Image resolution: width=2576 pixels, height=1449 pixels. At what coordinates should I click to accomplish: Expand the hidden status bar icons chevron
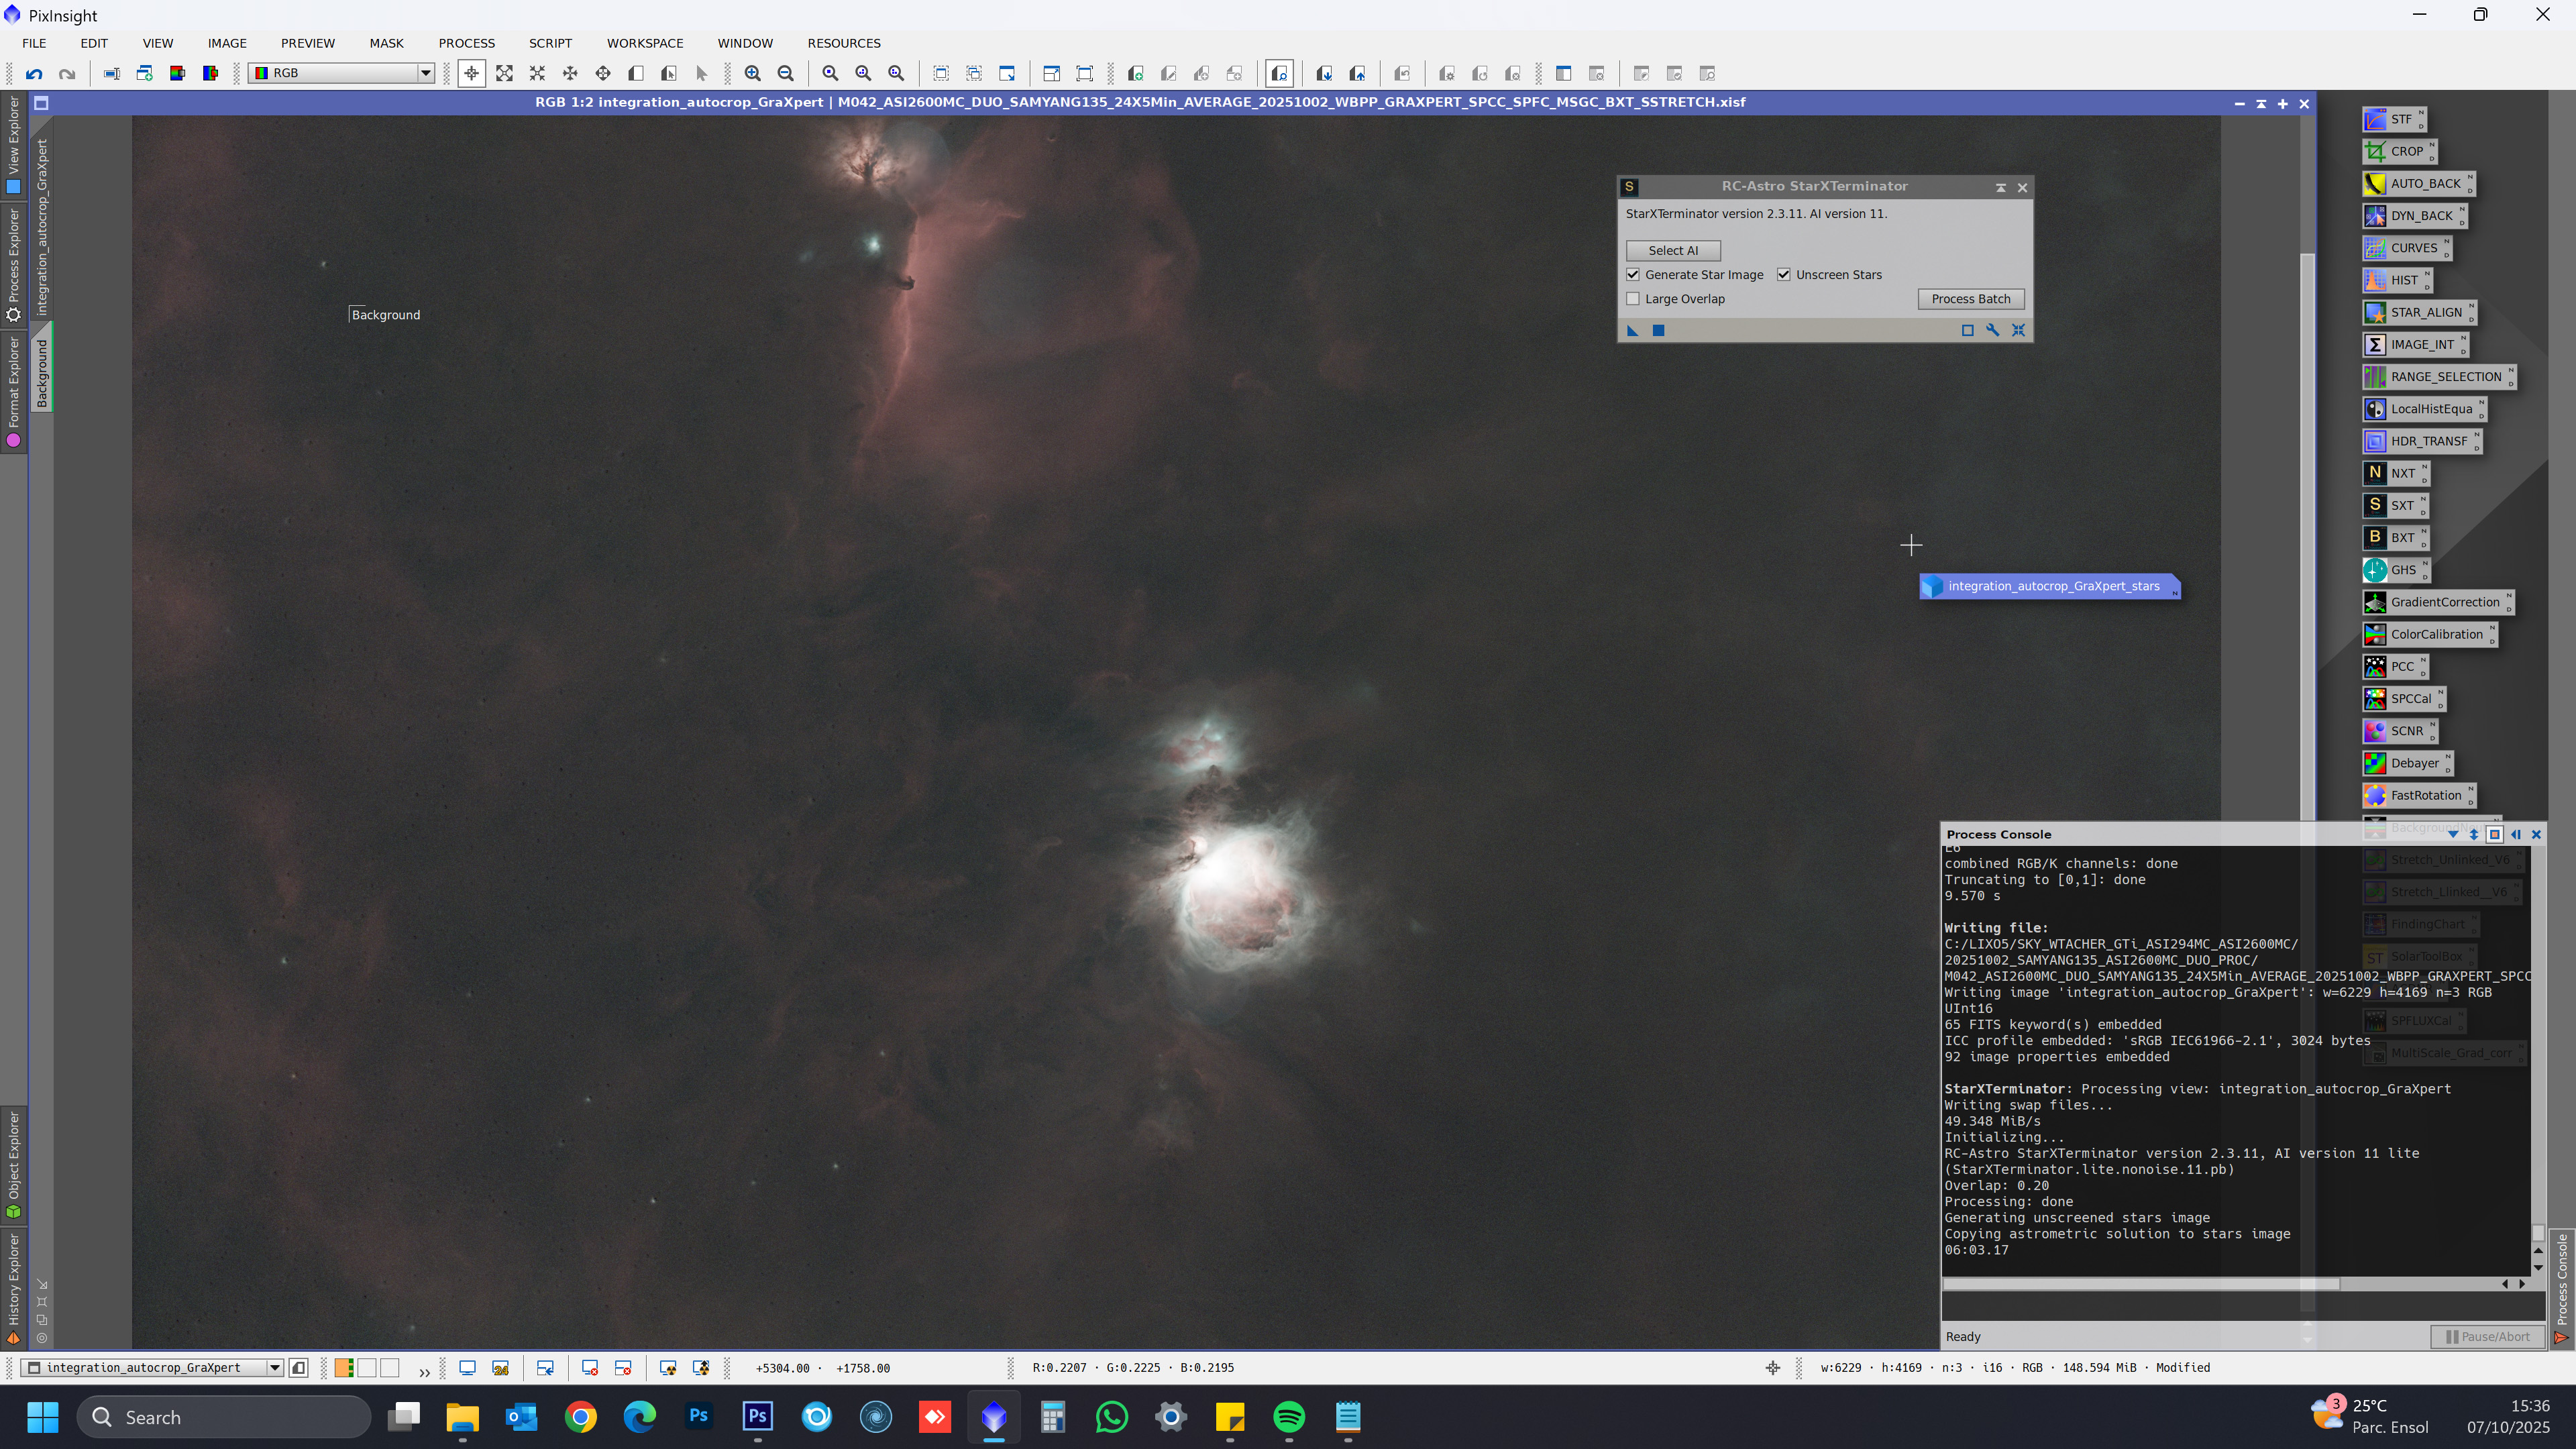tap(424, 1371)
